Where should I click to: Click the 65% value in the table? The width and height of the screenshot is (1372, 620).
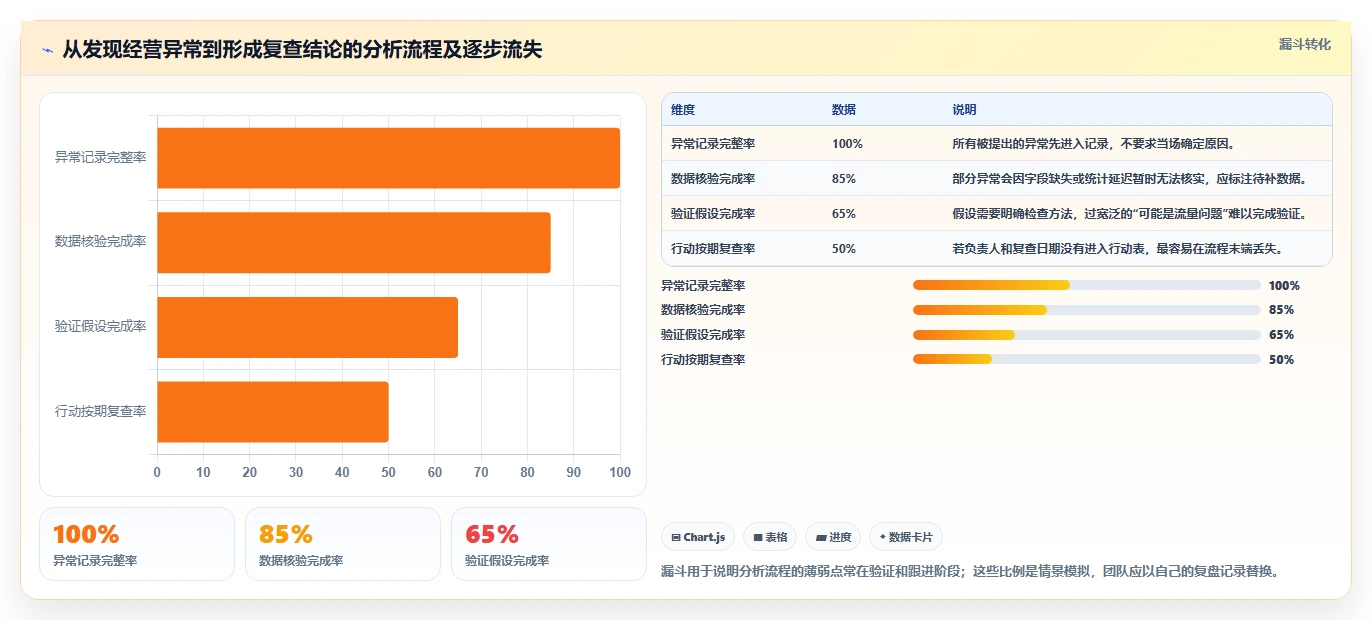(x=844, y=214)
